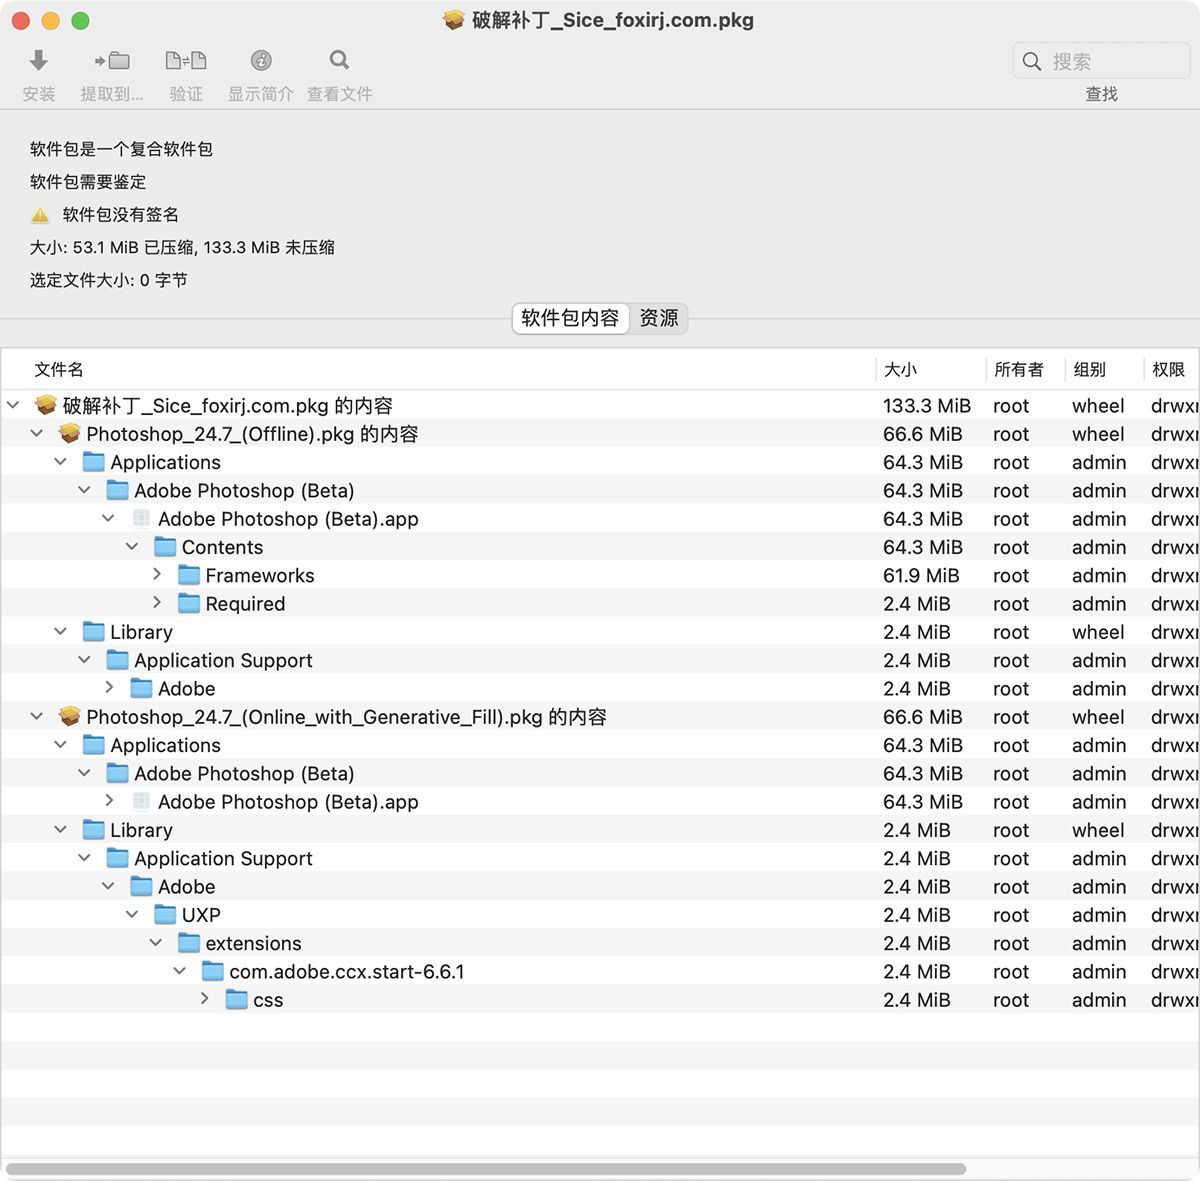The image size is (1200, 1181).
Task: Select the 软件包内容 tab
Action: tap(570, 318)
